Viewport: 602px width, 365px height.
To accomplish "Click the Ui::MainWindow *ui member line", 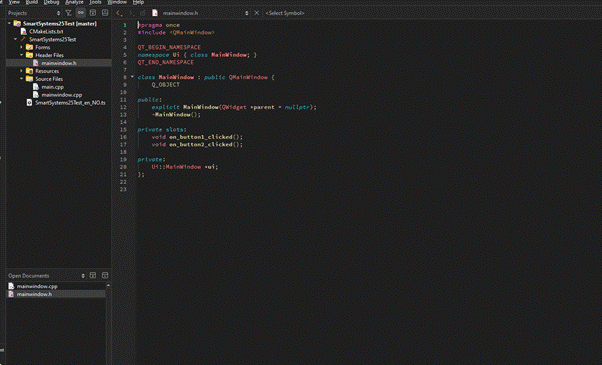I will (x=185, y=167).
